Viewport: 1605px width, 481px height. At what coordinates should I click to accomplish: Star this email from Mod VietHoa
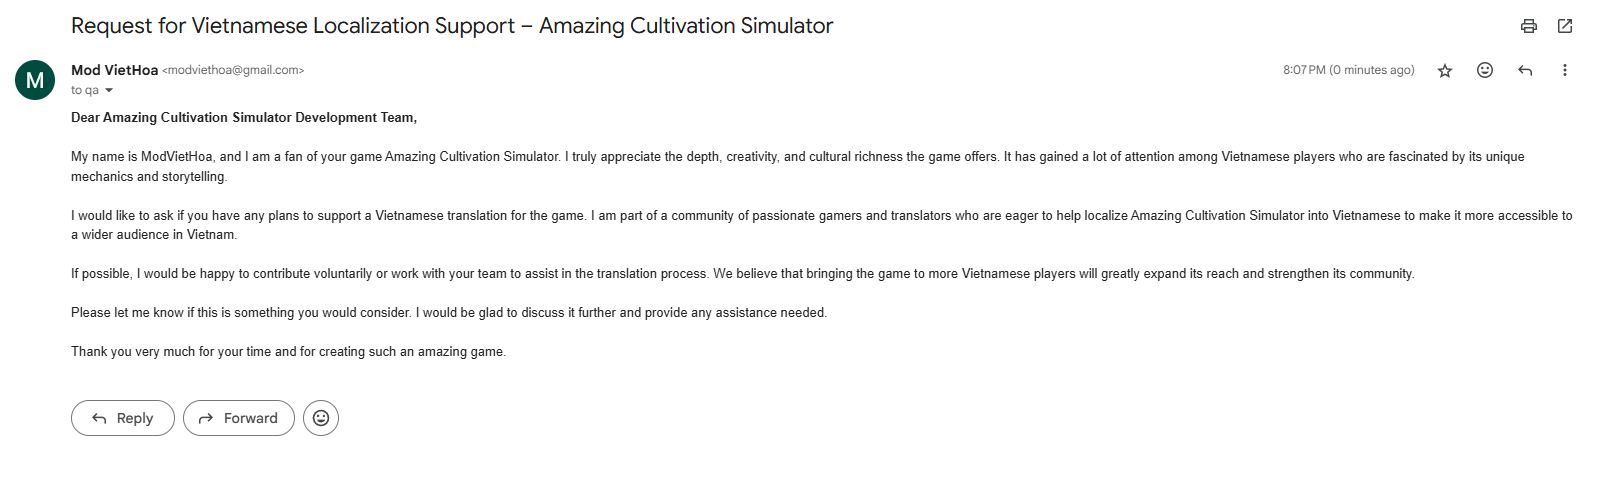(1445, 70)
